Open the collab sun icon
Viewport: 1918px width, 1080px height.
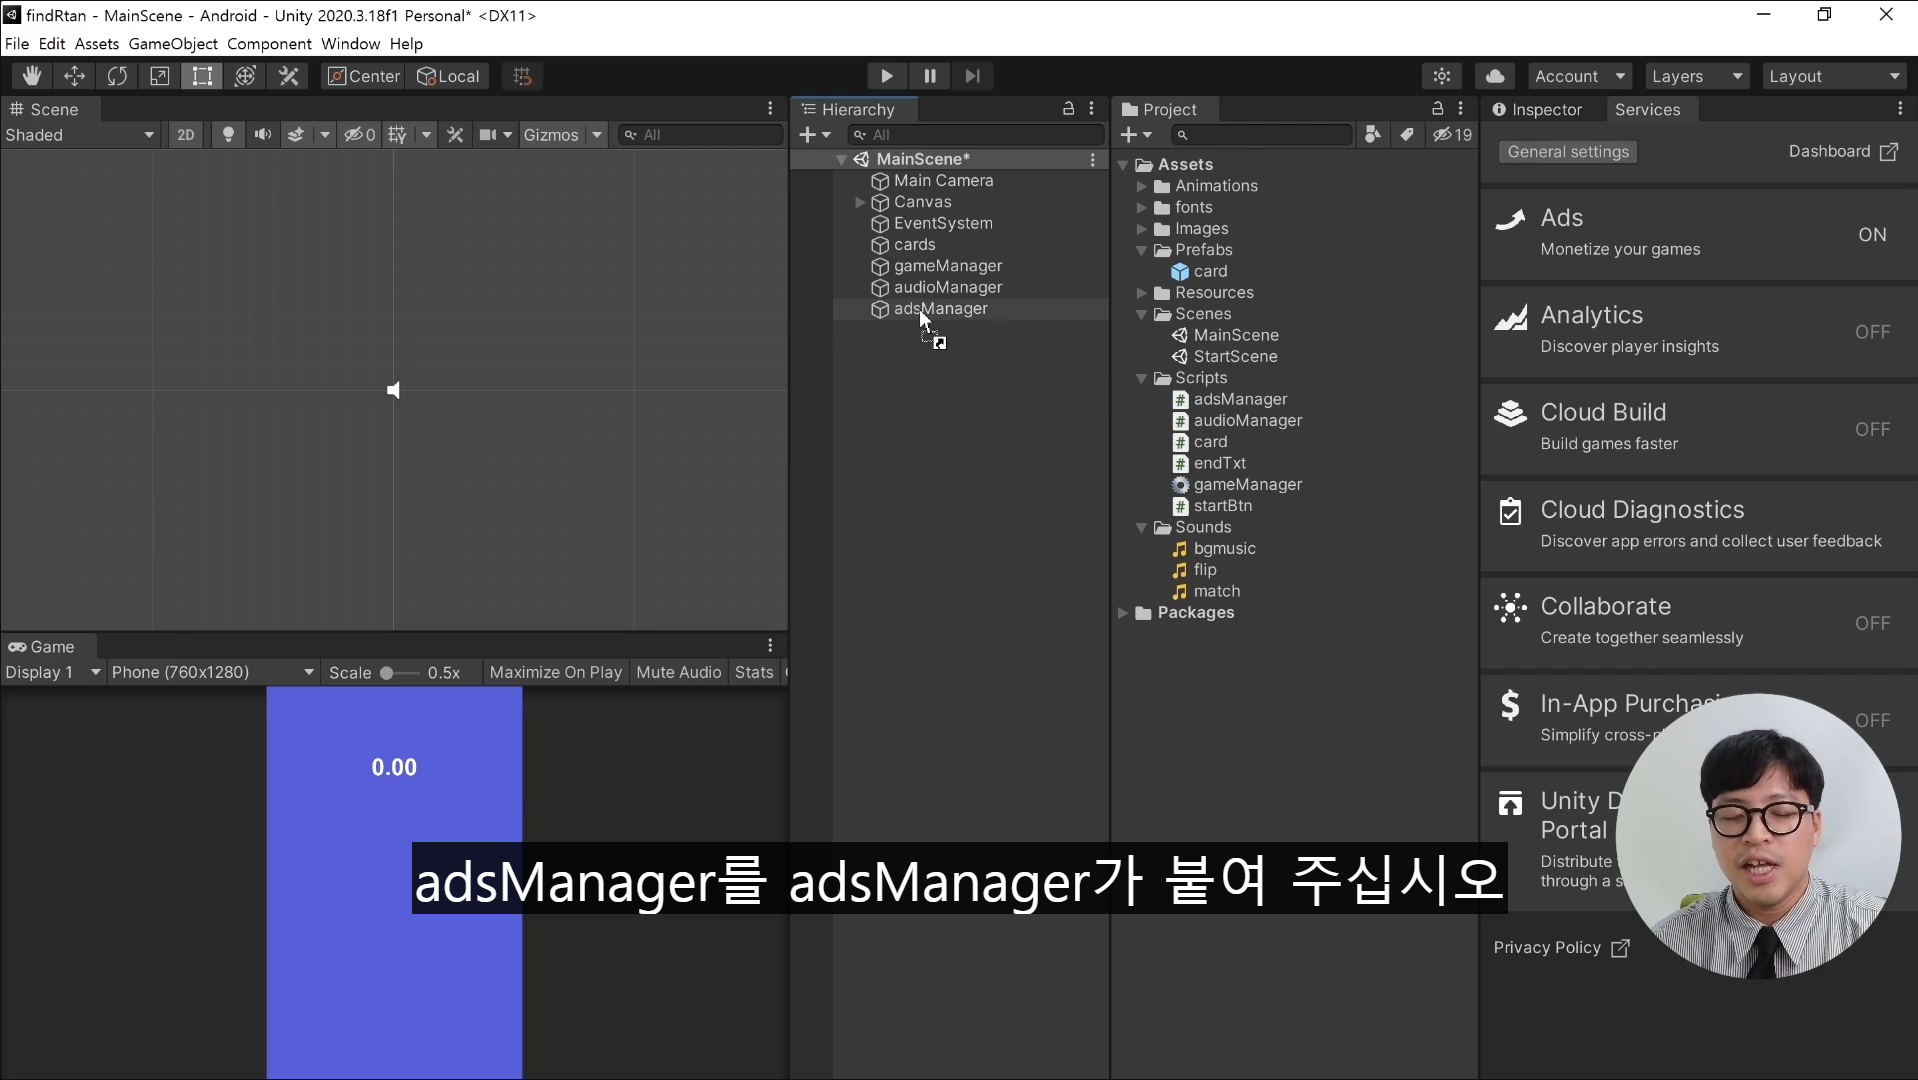point(1442,76)
